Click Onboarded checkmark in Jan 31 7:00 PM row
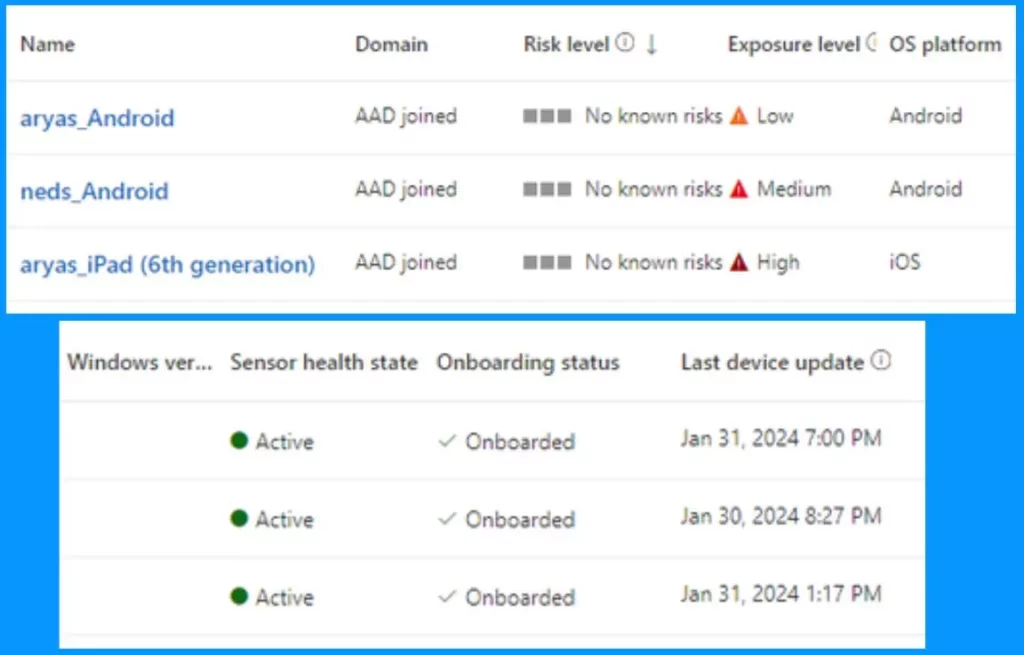The height and width of the screenshot is (655, 1024). [447, 441]
